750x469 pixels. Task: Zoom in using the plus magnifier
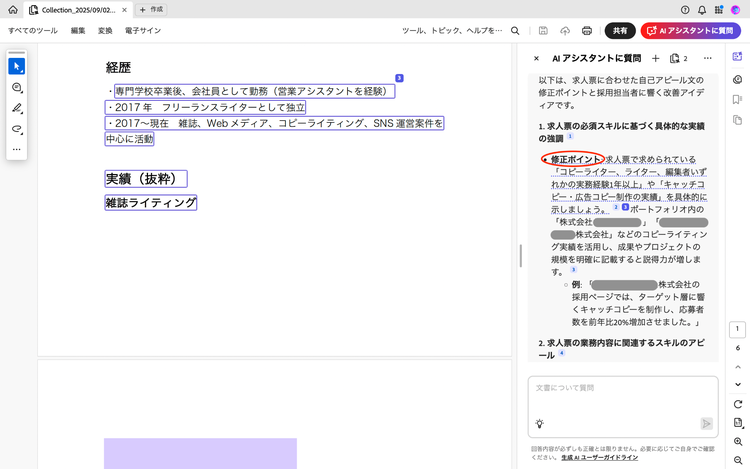(x=737, y=441)
